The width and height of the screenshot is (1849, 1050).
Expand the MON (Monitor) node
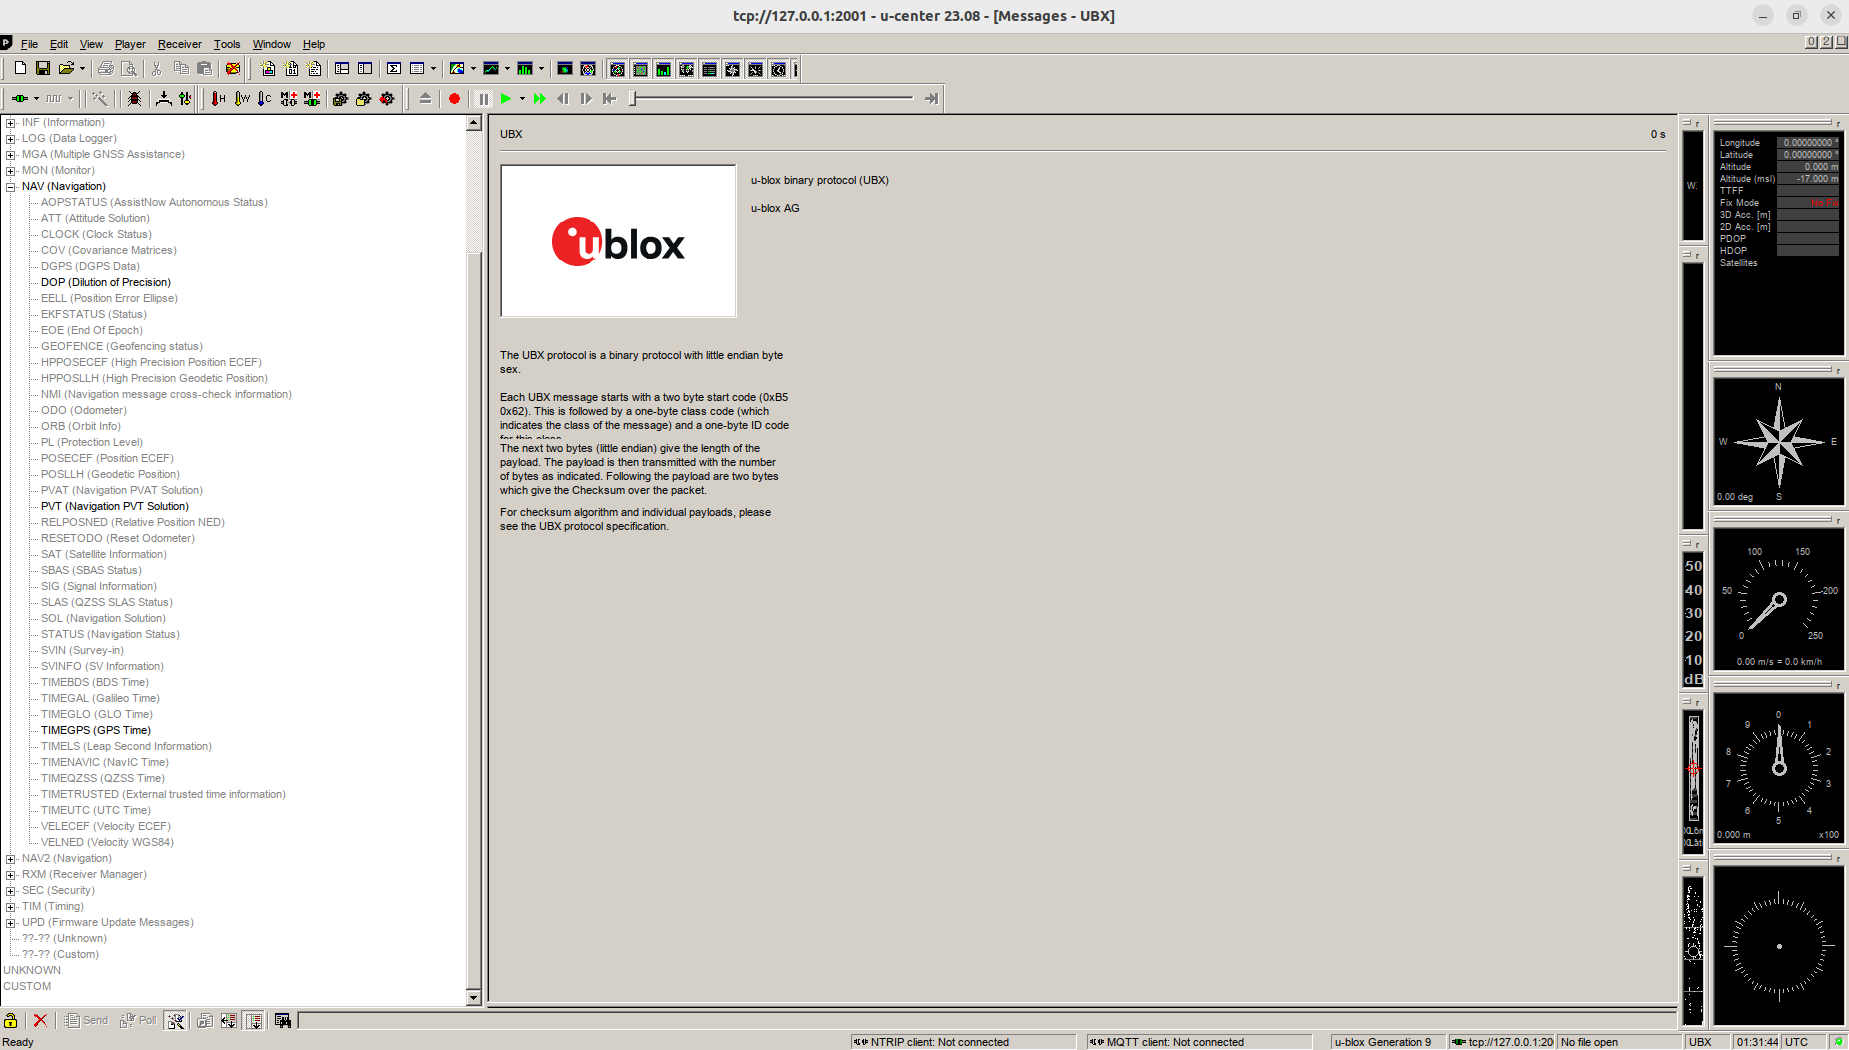click(10, 170)
